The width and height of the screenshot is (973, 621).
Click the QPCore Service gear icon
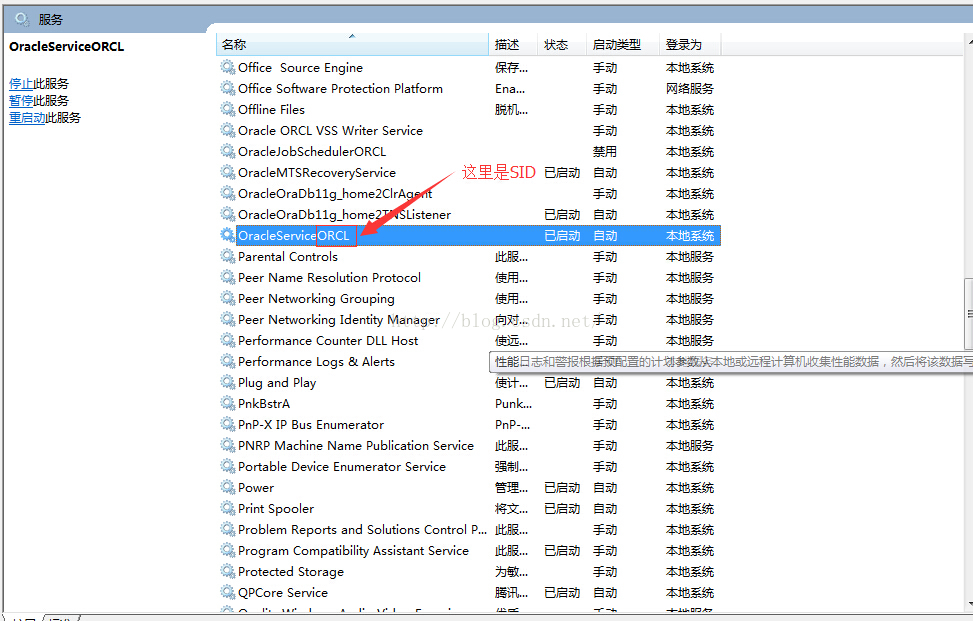pyautogui.click(x=228, y=592)
